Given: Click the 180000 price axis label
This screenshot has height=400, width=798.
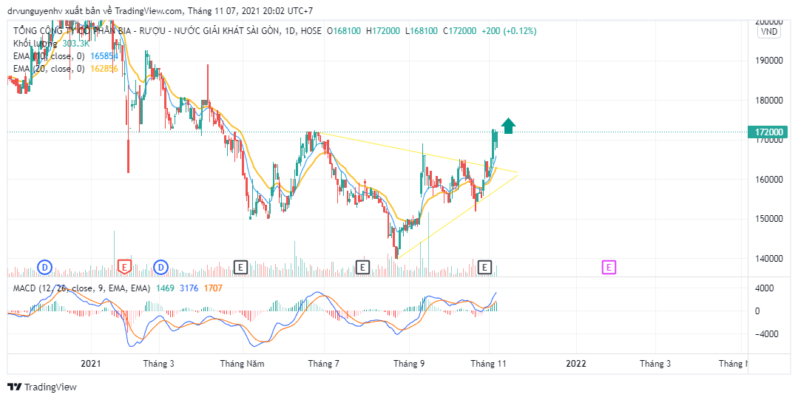Looking at the screenshot, I should click(x=769, y=100).
